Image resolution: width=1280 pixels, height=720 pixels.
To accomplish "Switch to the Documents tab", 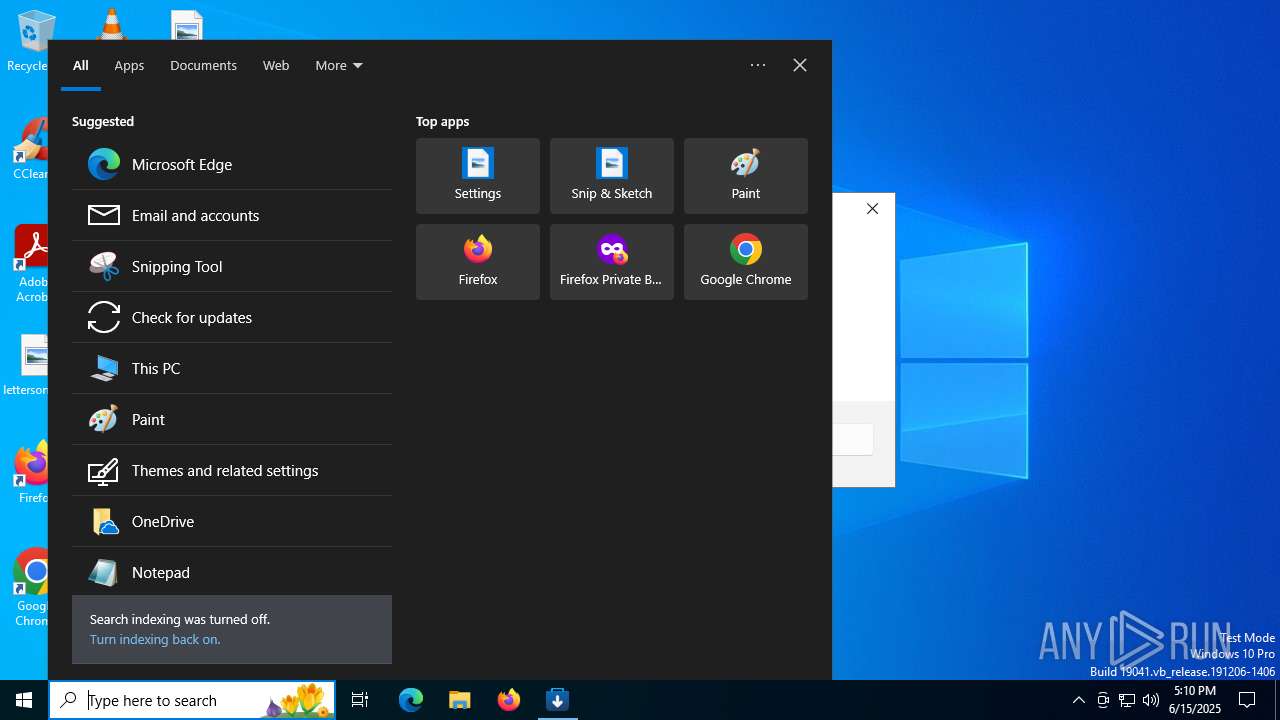I will pyautogui.click(x=203, y=65).
